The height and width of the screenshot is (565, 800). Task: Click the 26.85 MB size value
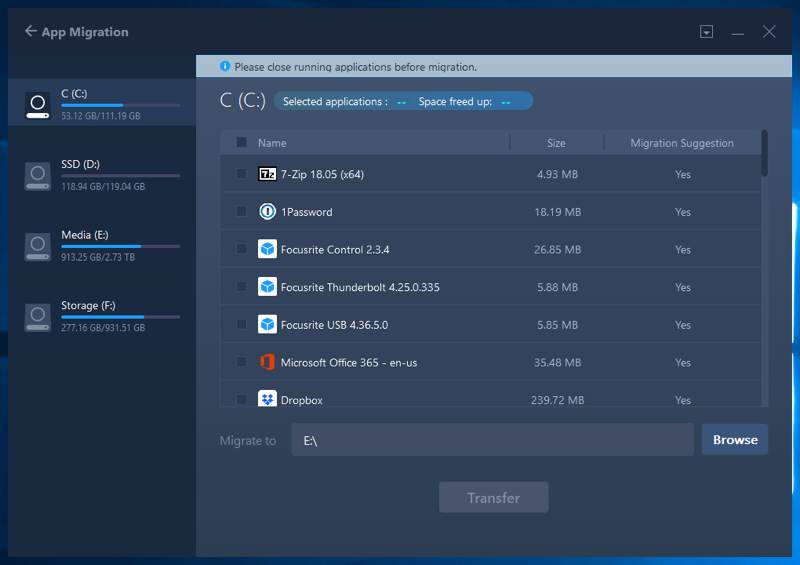tap(558, 250)
